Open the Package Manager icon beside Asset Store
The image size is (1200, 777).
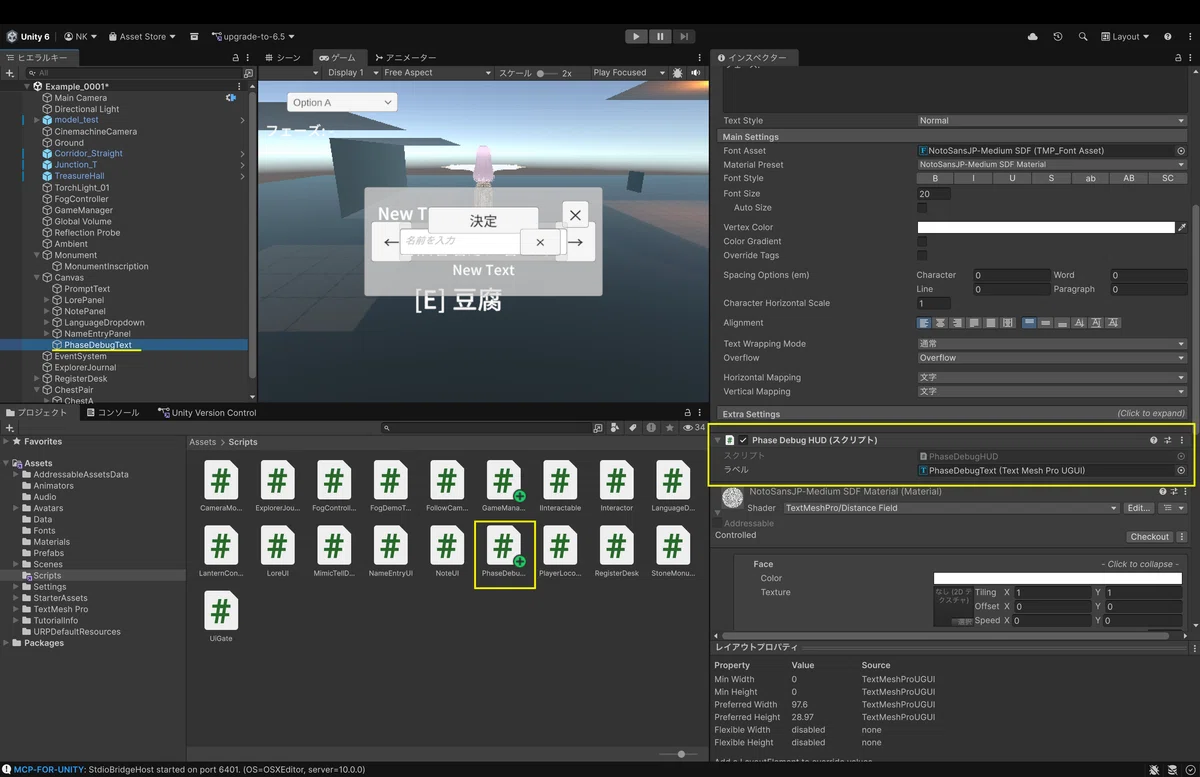tap(194, 37)
